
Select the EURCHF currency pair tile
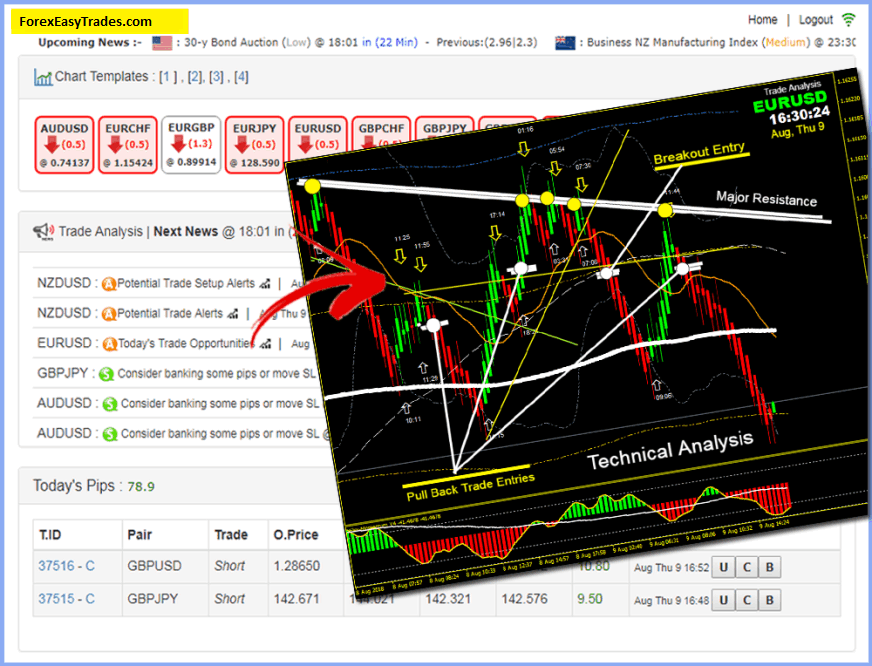[129, 145]
